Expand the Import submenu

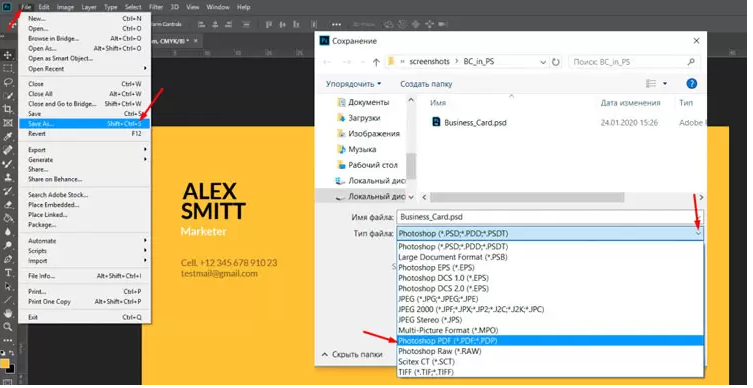tap(85, 261)
